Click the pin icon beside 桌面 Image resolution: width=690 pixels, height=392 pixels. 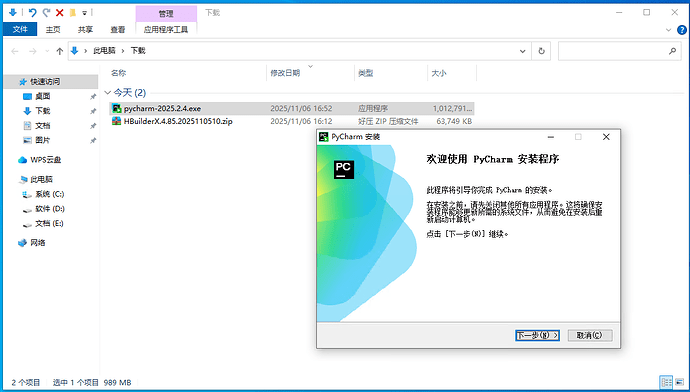click(x=93, y=96)
